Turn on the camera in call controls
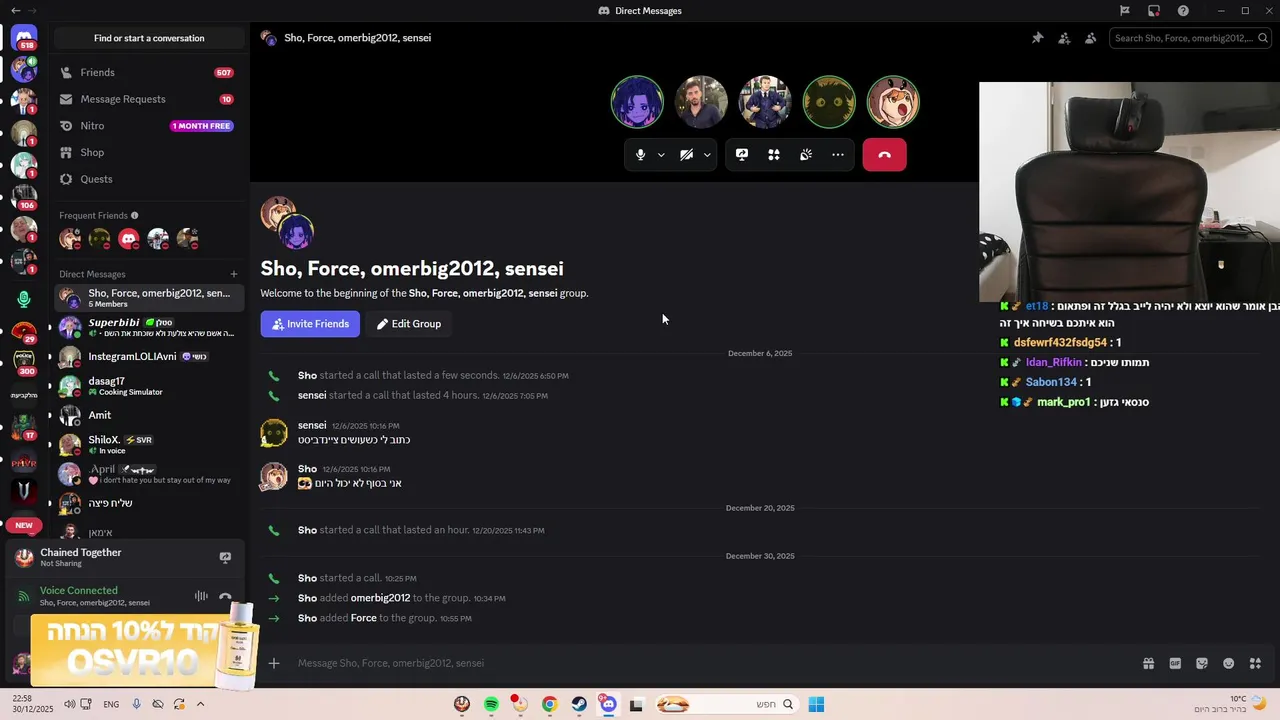The width and height of the screenshot is (1280, 720). click(x=687, y=155)
